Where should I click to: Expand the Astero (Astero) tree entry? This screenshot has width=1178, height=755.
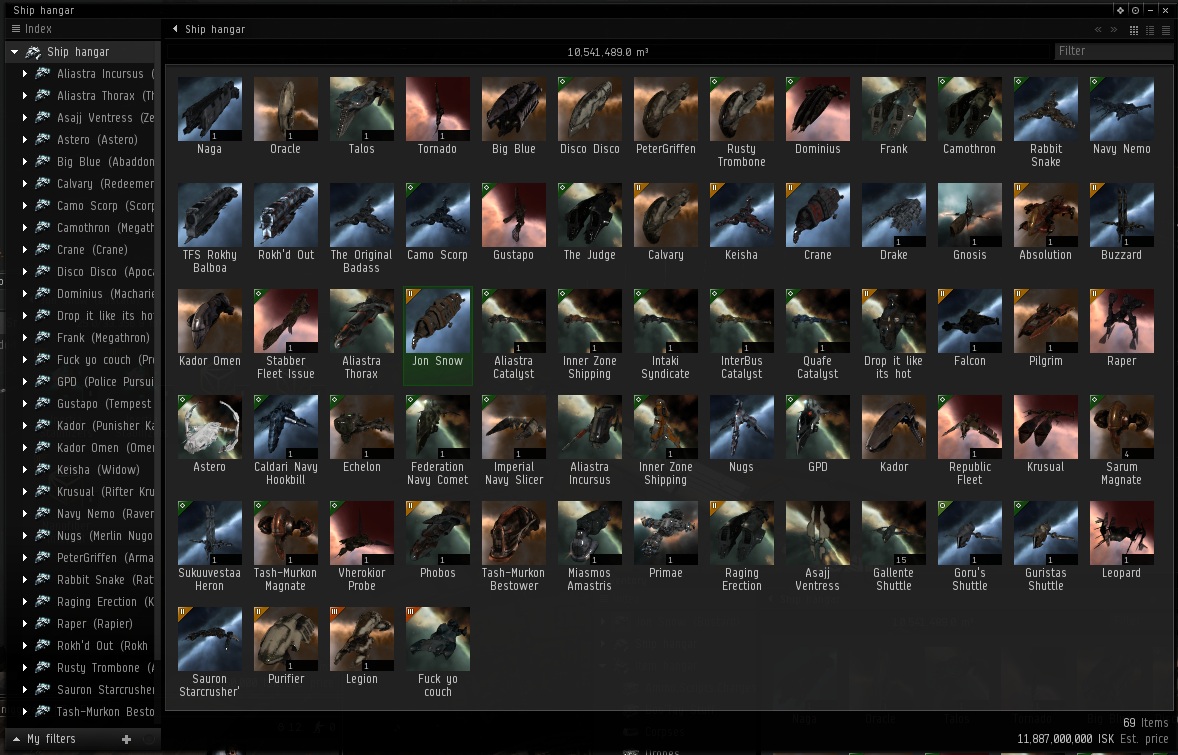pyautogui.click(x=25, y=140)
